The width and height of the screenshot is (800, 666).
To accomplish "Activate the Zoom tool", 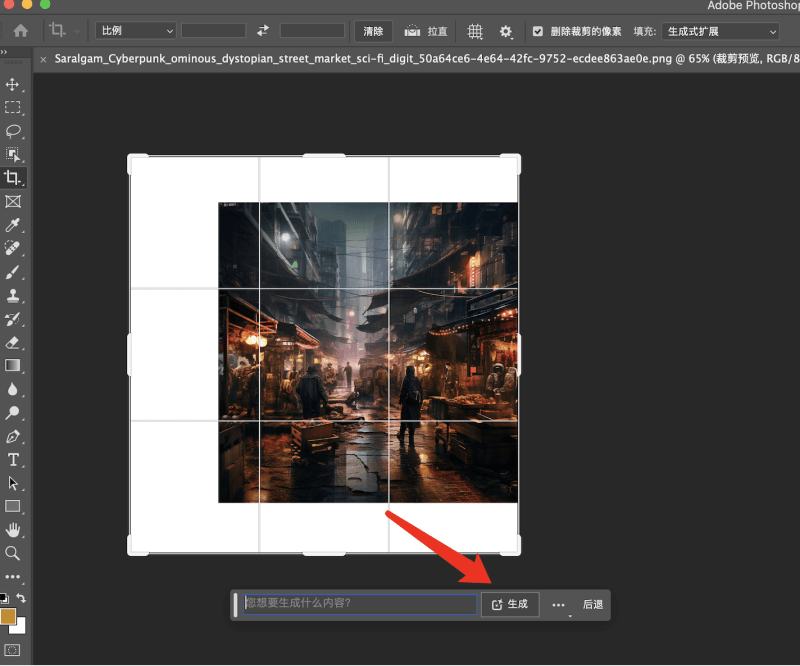I will [14, 553].
